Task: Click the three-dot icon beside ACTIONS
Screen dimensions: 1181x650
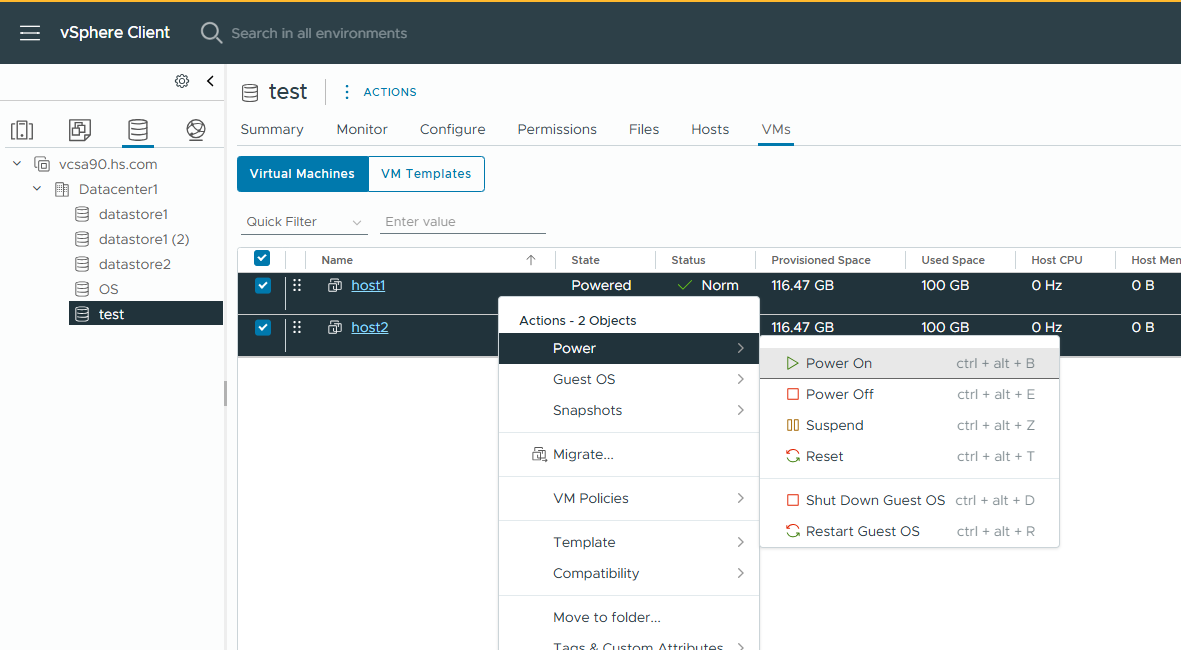Action: 346,92
